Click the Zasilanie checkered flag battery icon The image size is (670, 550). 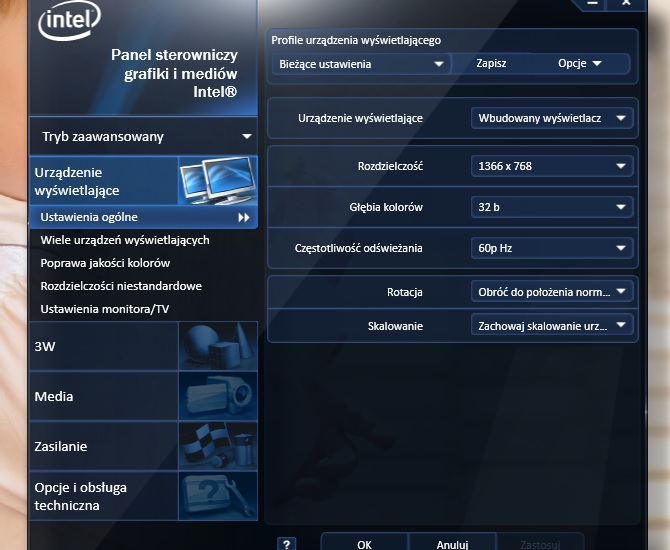click(x=218, y=446)
